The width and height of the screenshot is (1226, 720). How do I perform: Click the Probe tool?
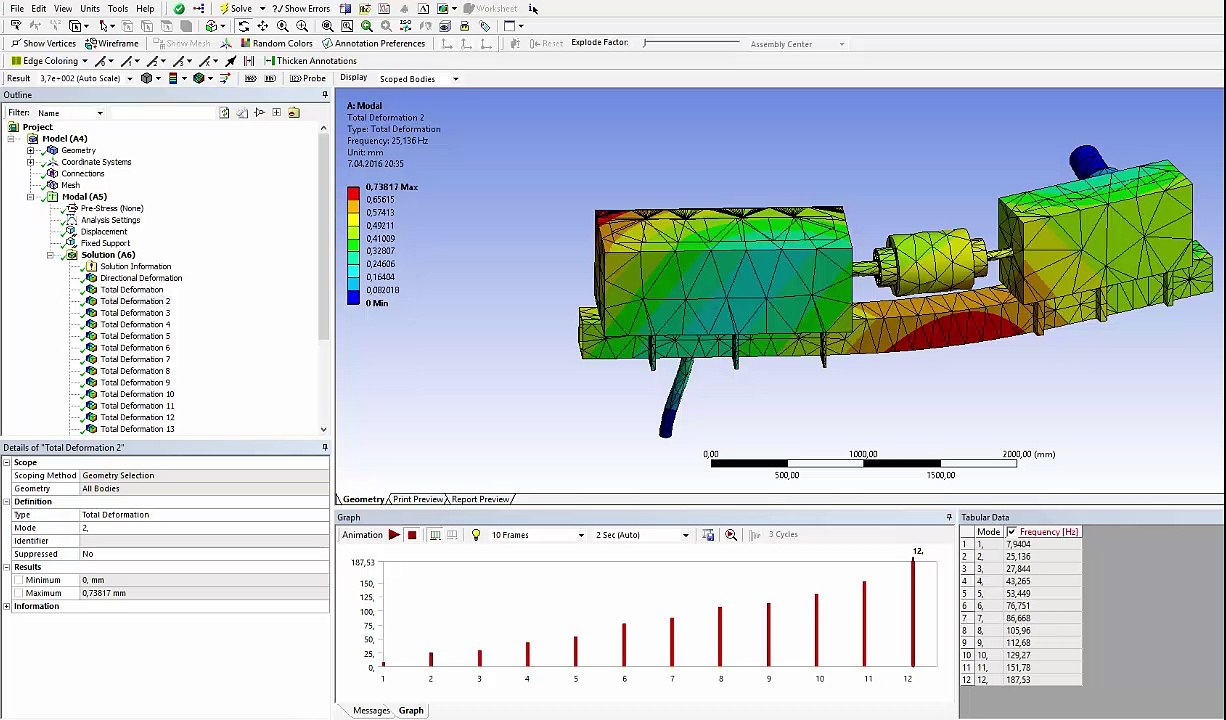point(308,78)
